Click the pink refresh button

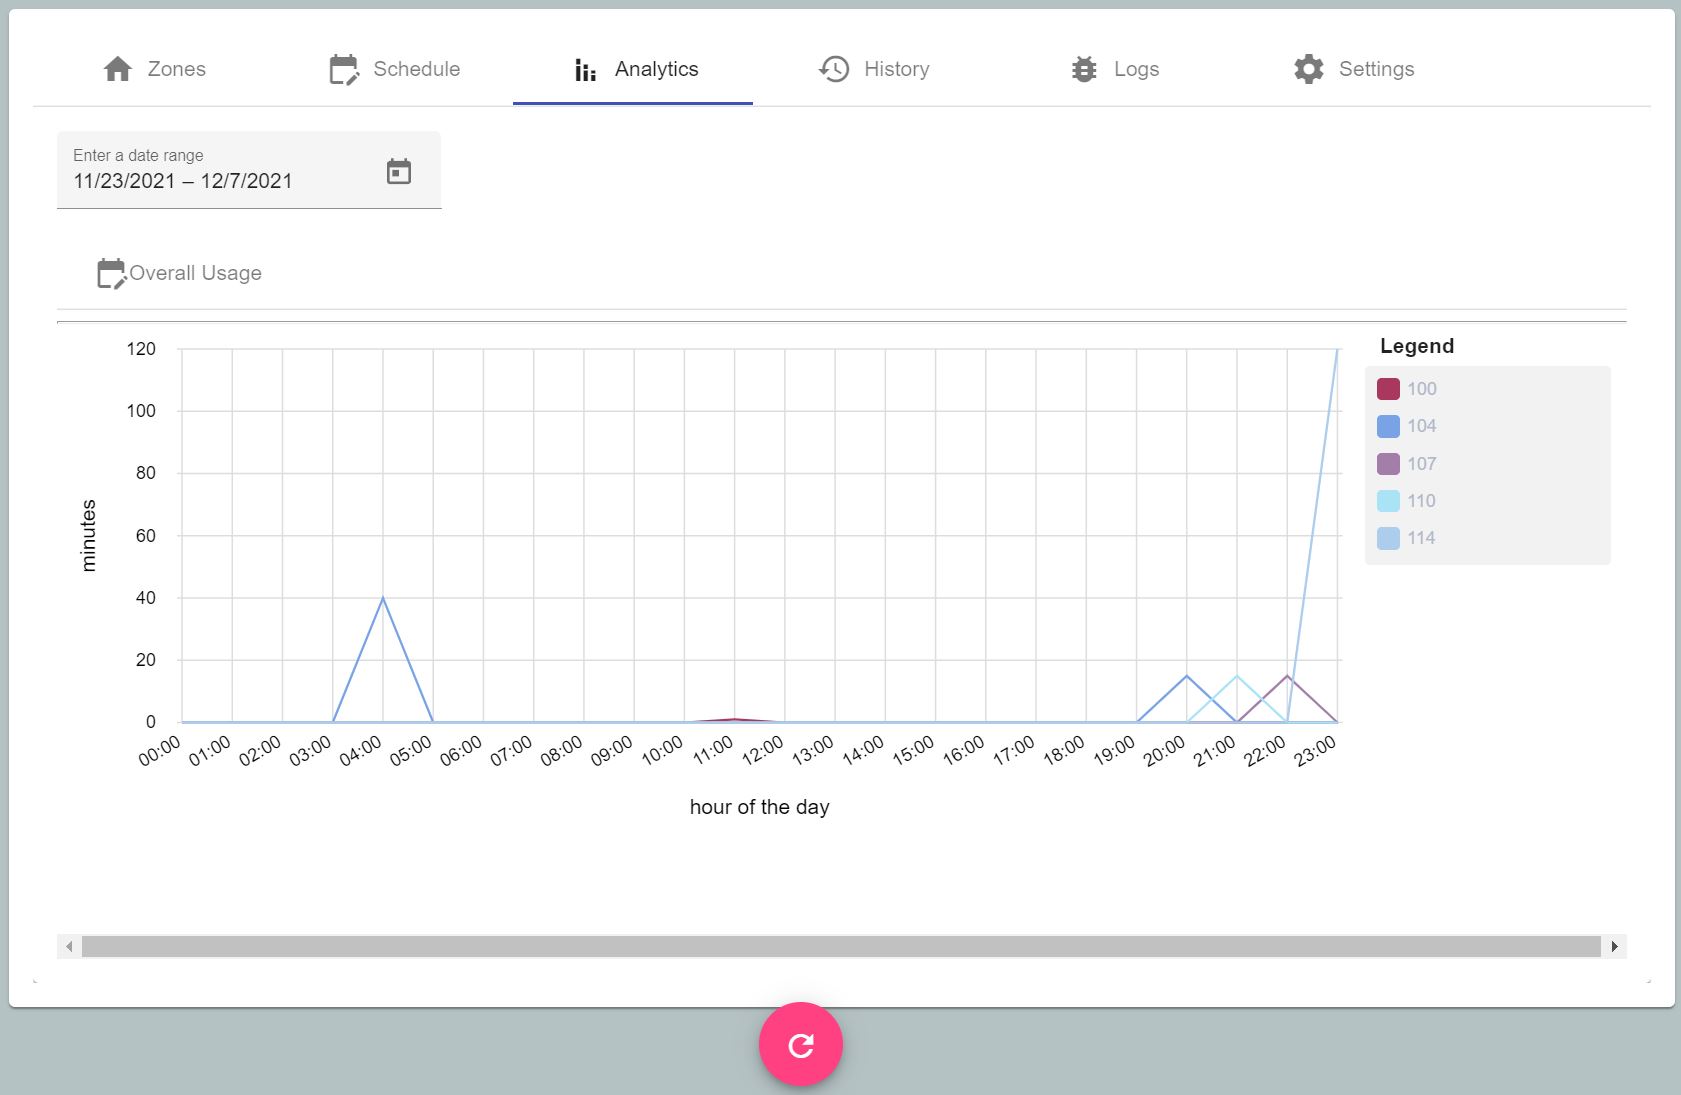(x=801, y=1044)
